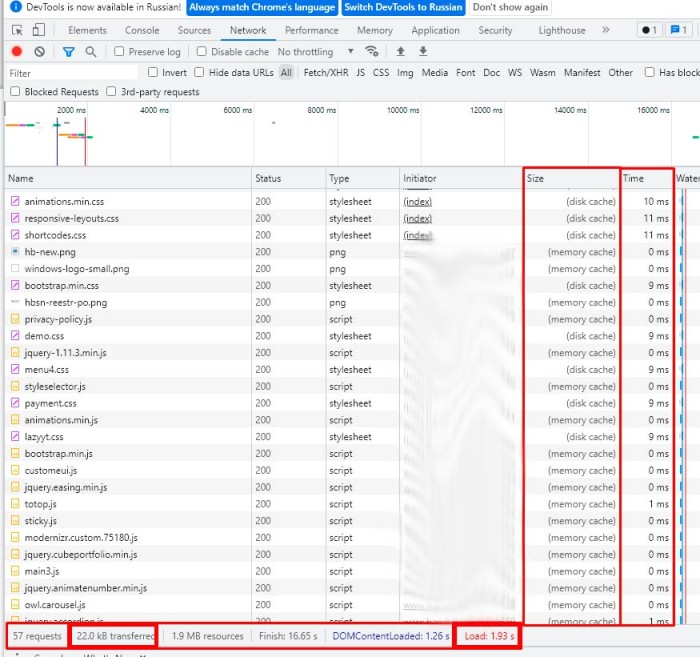Open the No throttling dropdown

316,52
